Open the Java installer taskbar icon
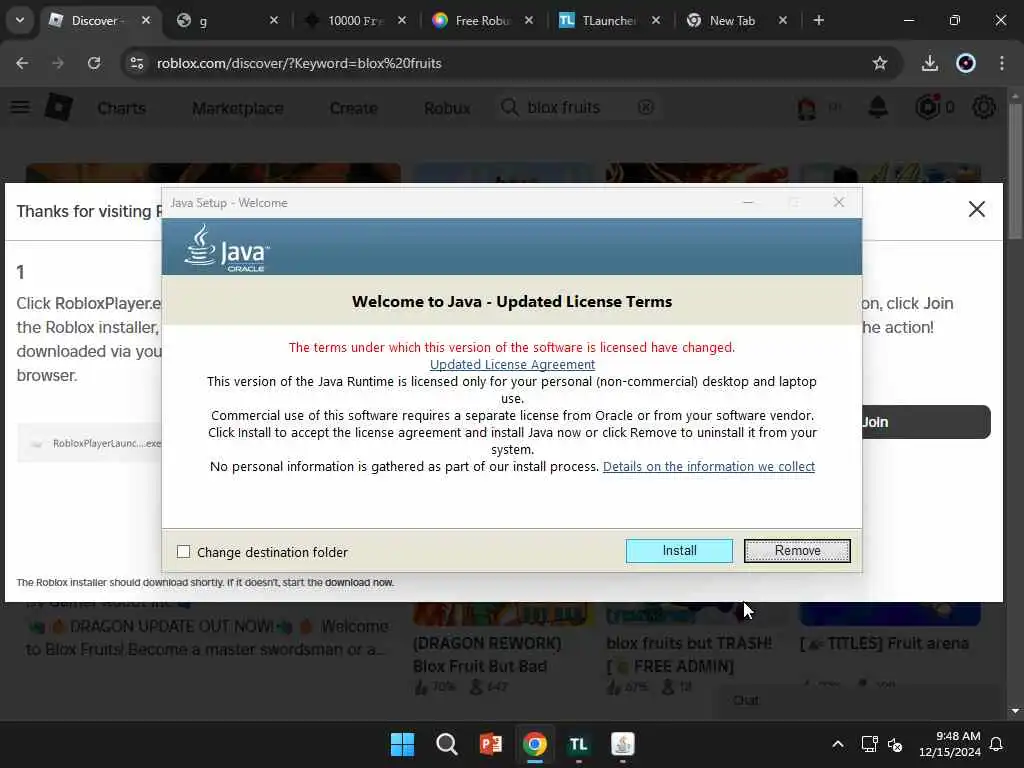 pos(622,744)
